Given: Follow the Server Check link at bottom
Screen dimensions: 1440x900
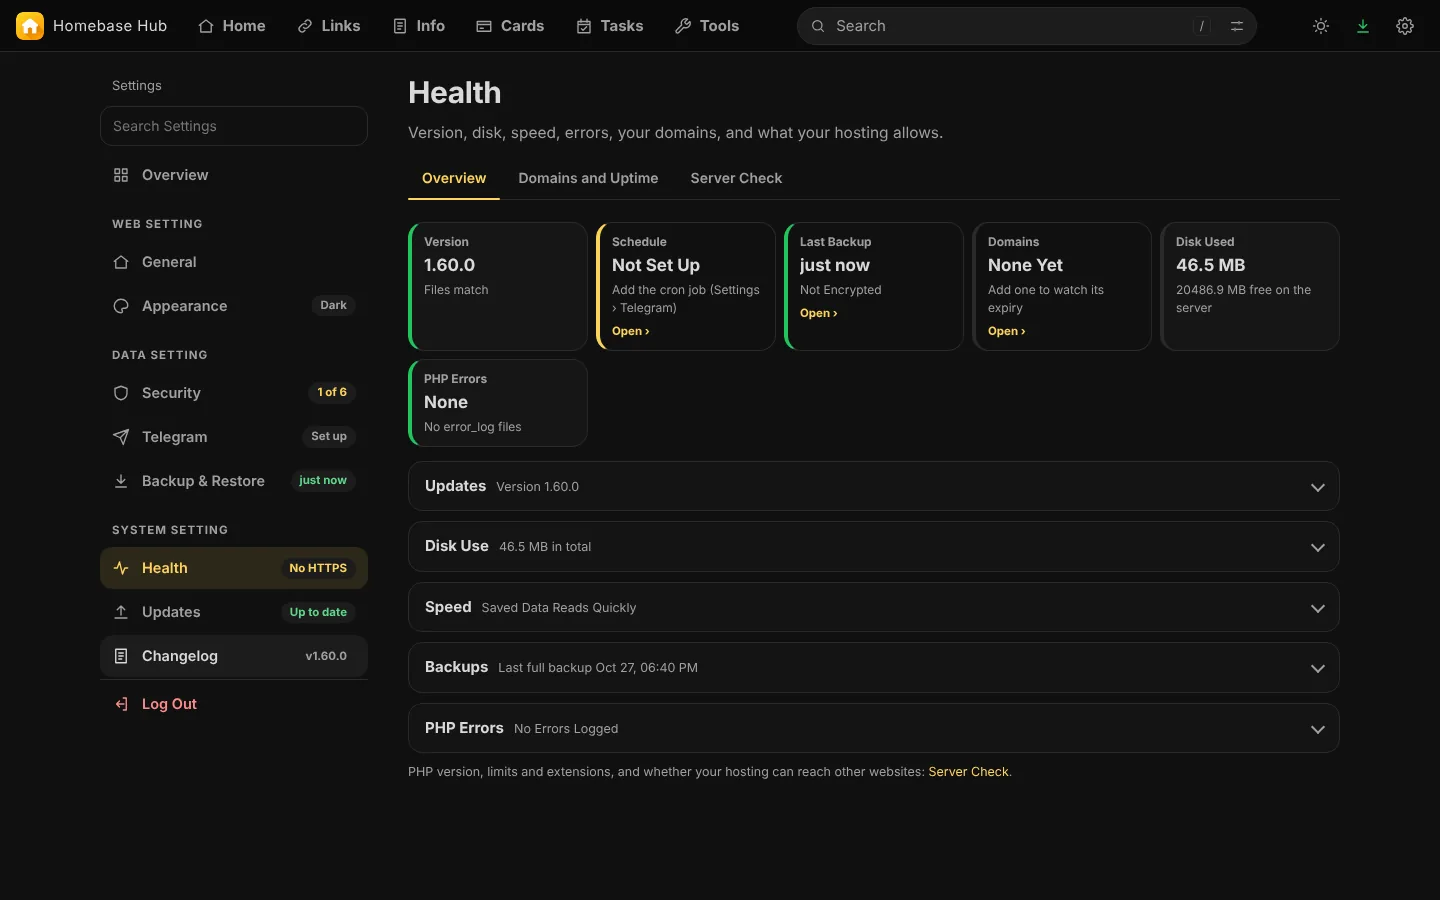Looking at the screenshot, I should click(x=968, y=772).
